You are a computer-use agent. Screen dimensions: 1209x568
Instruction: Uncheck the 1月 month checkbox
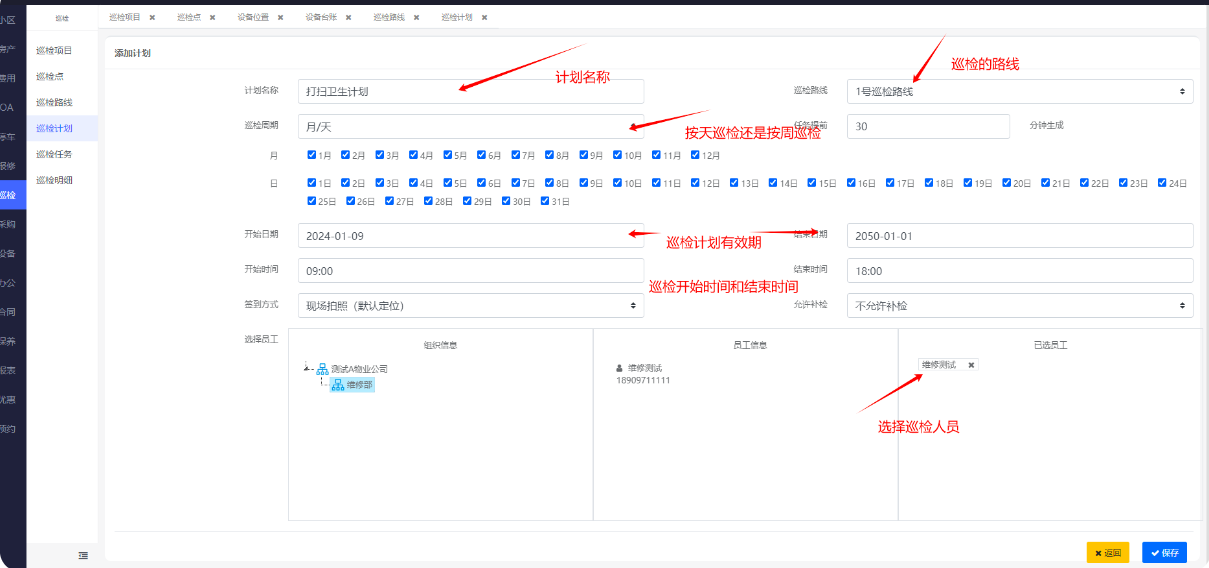(x=313, y=155)
